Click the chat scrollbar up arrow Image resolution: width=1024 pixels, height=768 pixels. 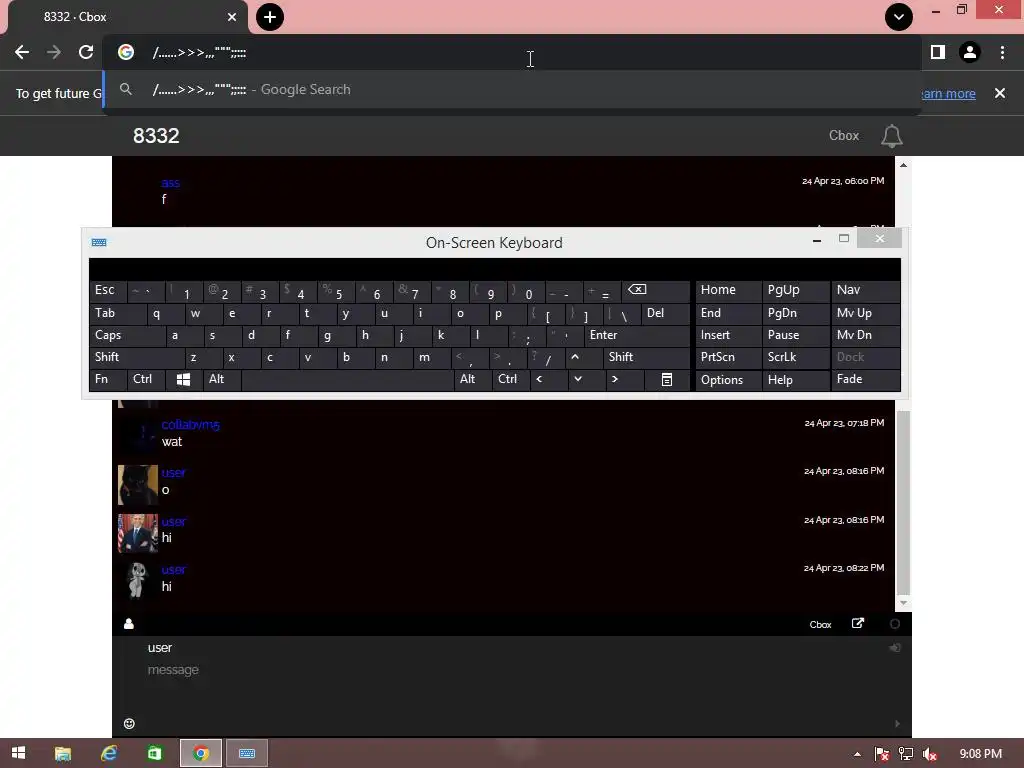(903, 165)
